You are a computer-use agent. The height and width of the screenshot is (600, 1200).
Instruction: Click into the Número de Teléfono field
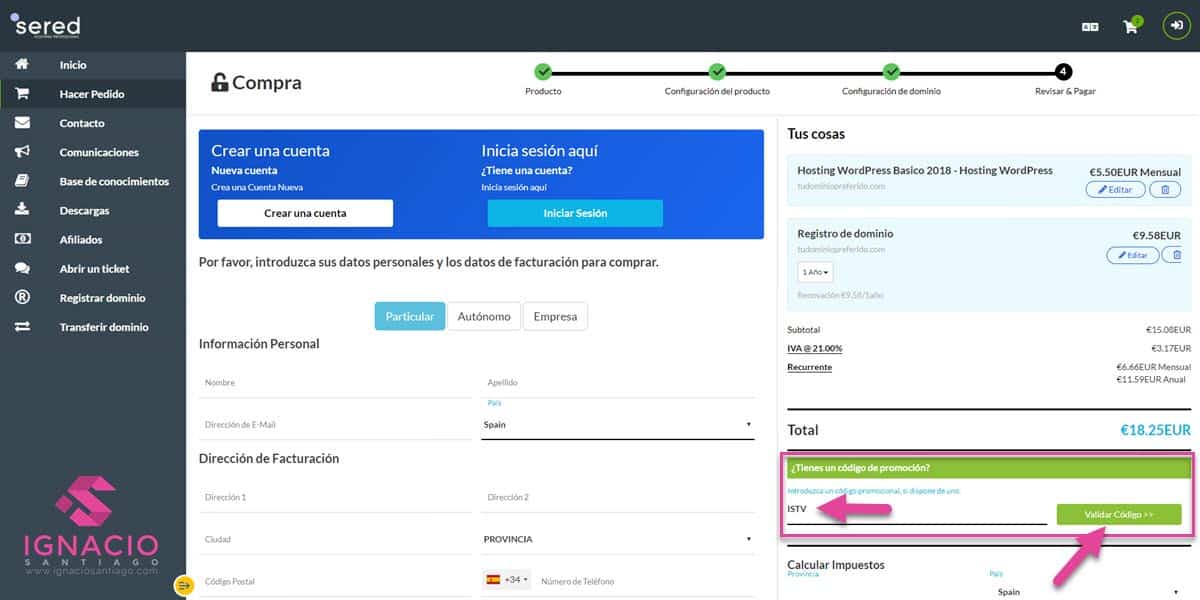(x=646, y=581)
